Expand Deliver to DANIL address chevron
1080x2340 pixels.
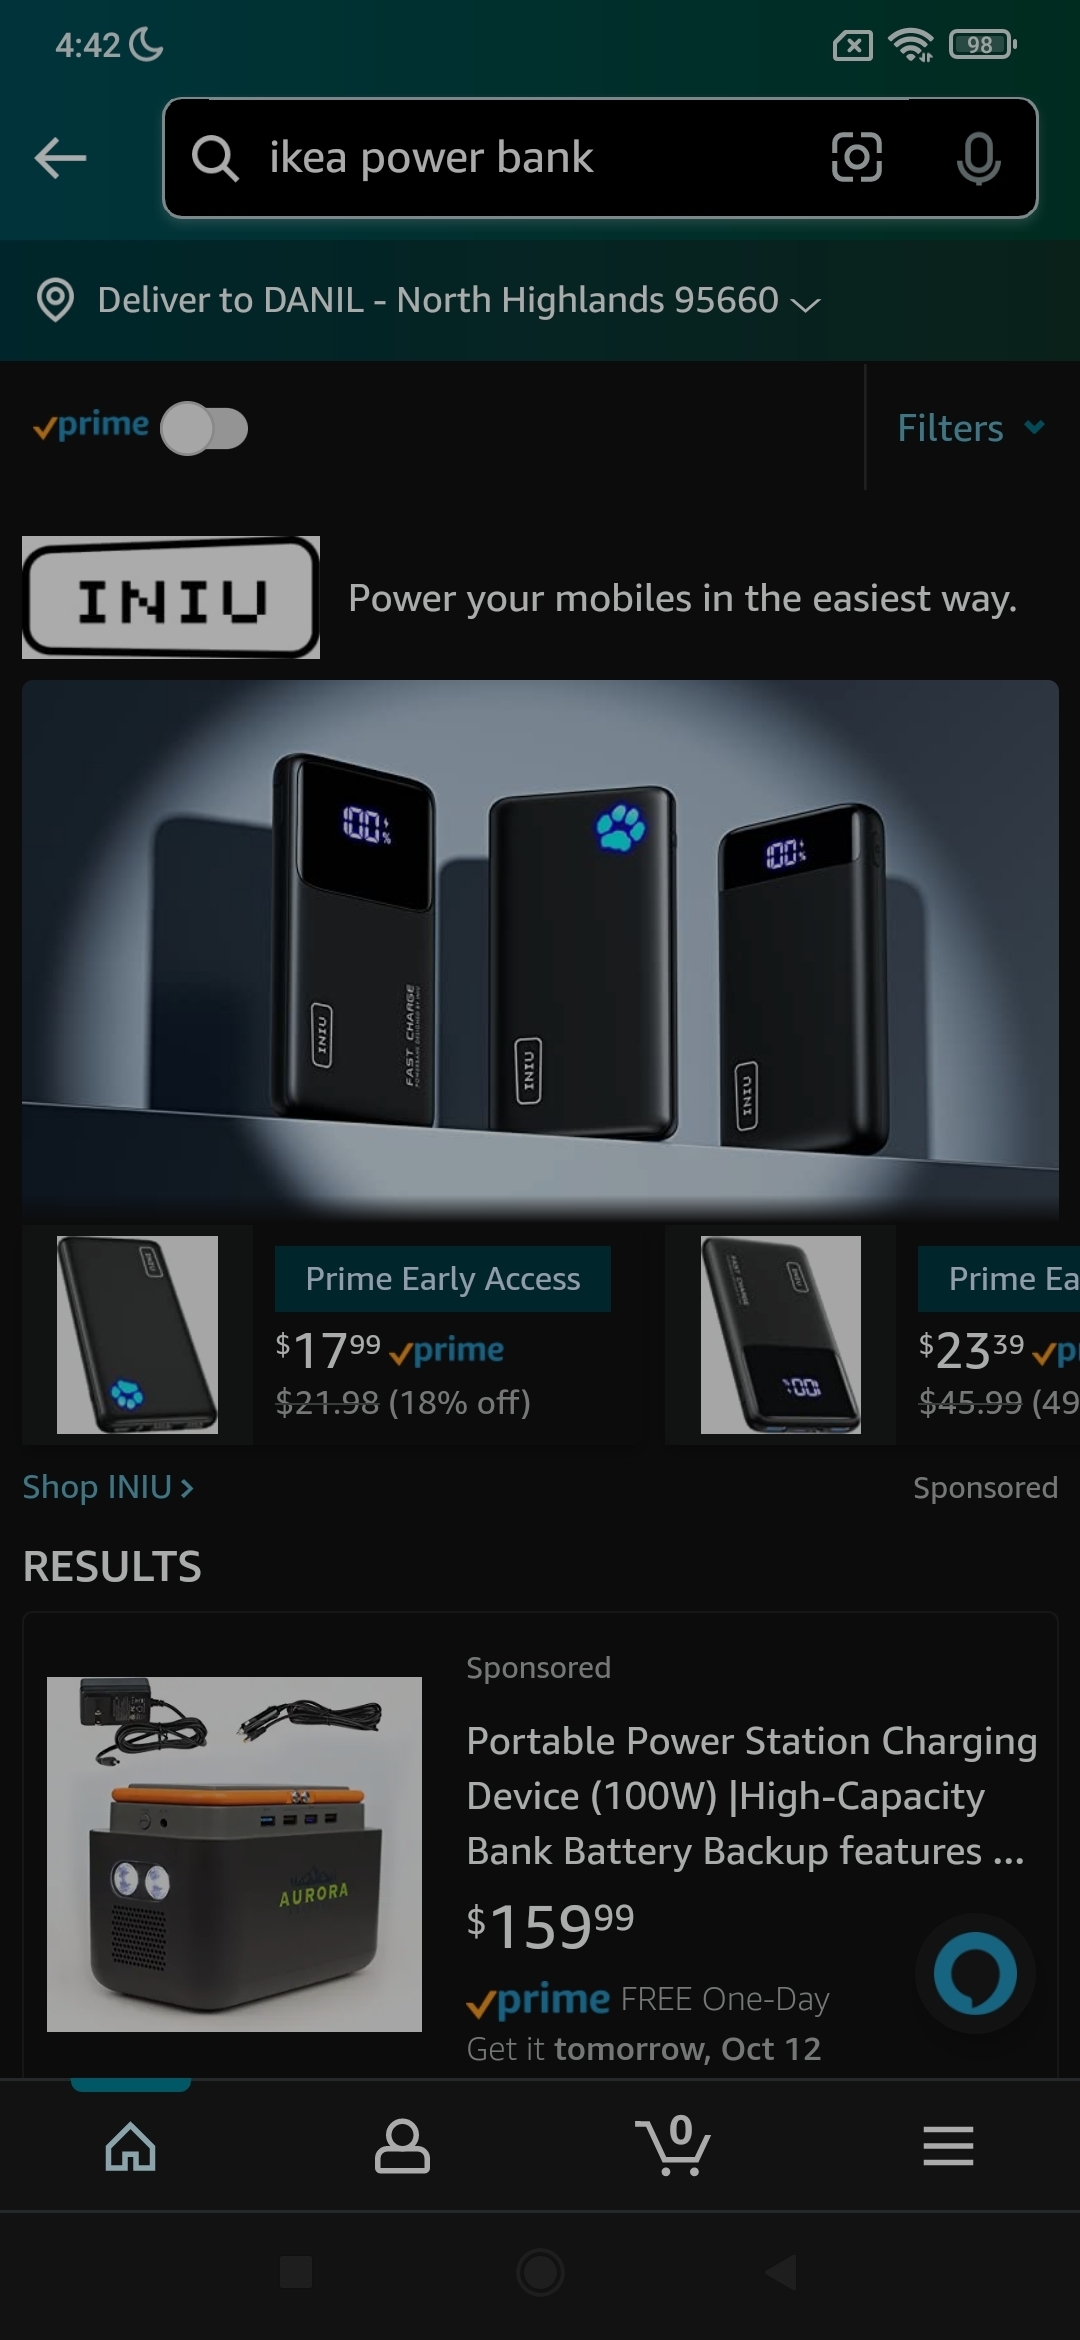805,303
